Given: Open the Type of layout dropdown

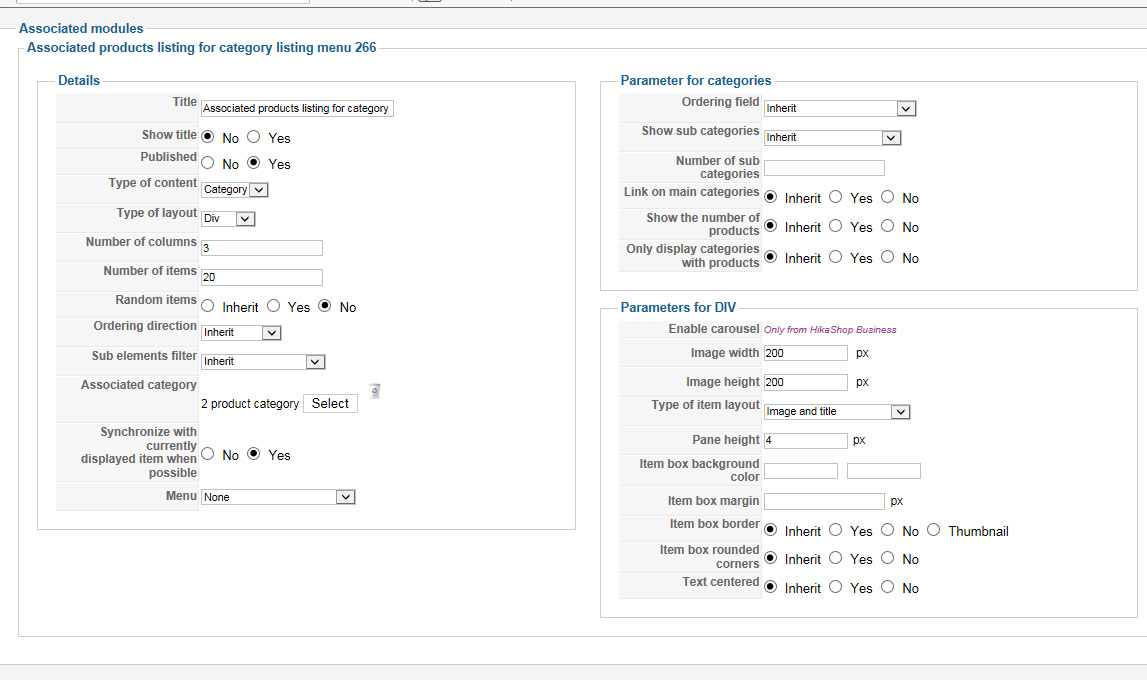Looking at the screenshot, I should point(229,219).
